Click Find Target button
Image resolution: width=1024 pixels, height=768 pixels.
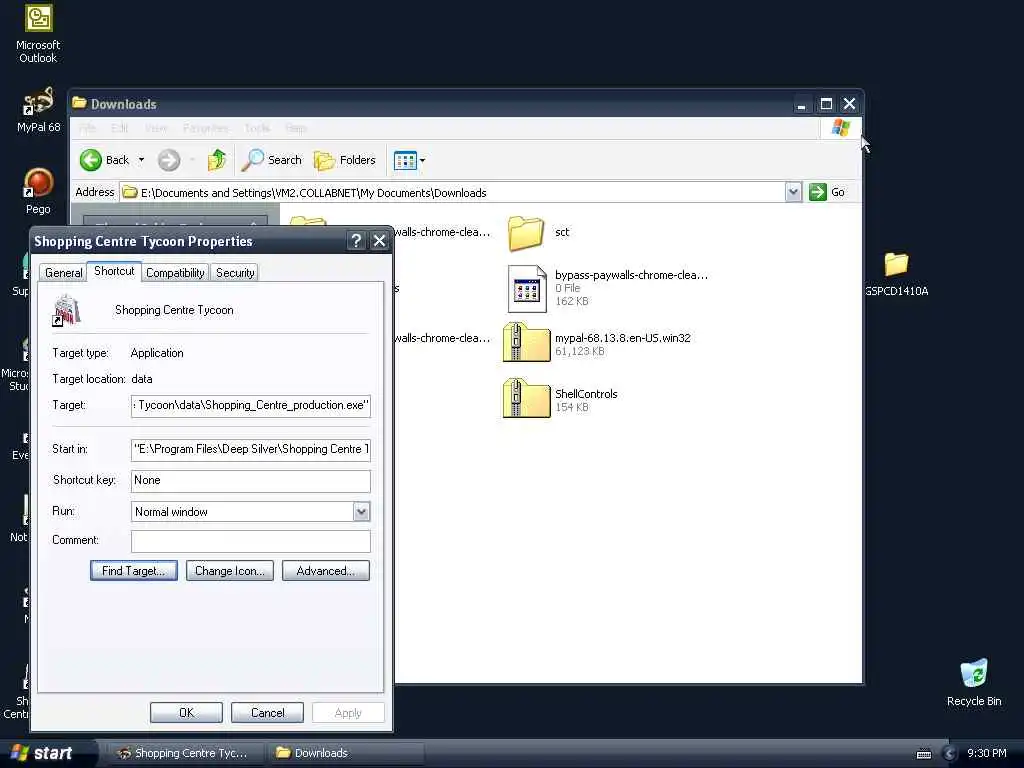pyautogui.click(x=134, y=571)
